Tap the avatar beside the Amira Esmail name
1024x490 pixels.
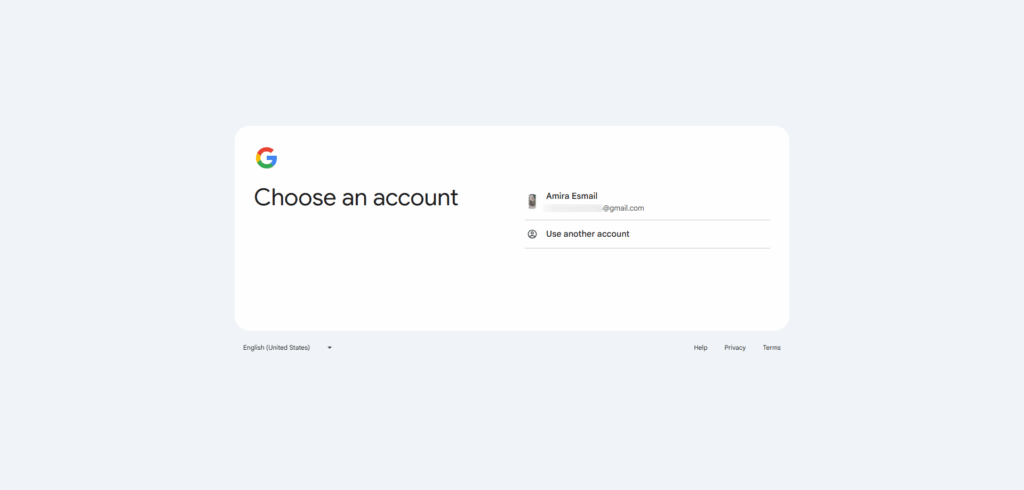click(x=532, y=201)
